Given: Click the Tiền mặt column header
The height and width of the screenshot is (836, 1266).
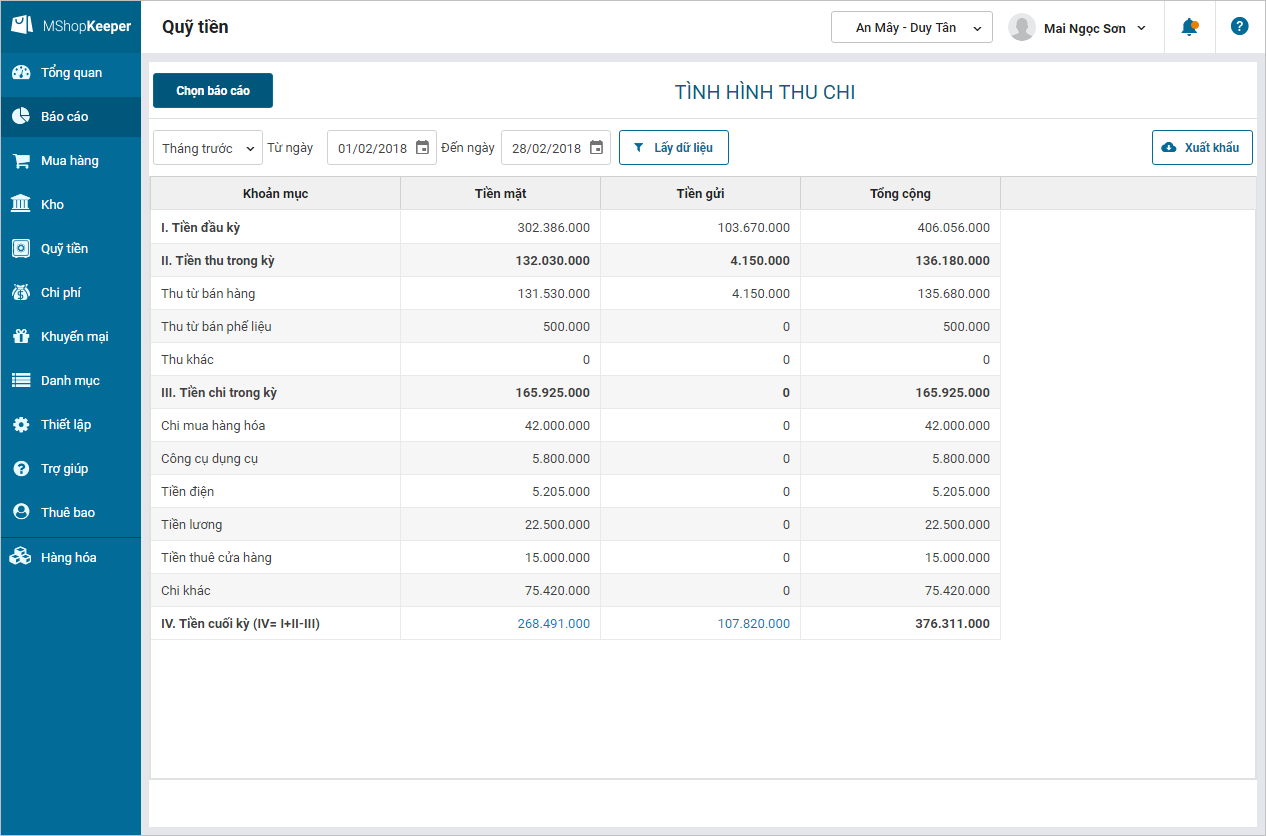Looking at the screenshot, I should (501, 194).
